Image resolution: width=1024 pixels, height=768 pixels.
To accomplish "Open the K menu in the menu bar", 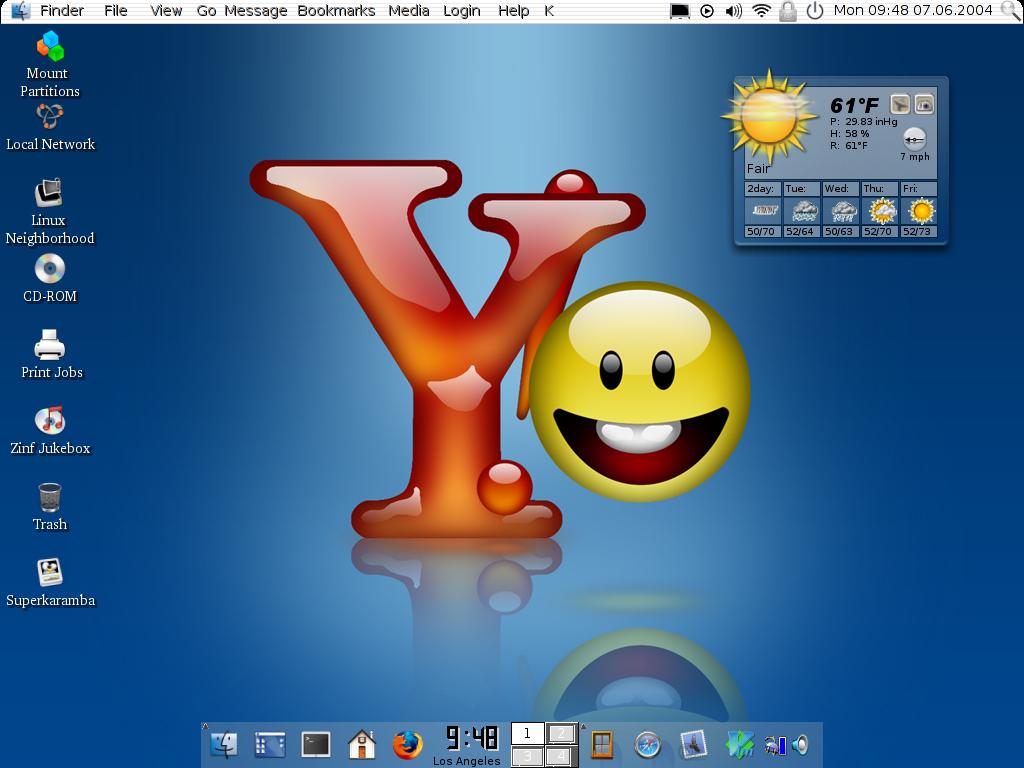I will 549,11.
